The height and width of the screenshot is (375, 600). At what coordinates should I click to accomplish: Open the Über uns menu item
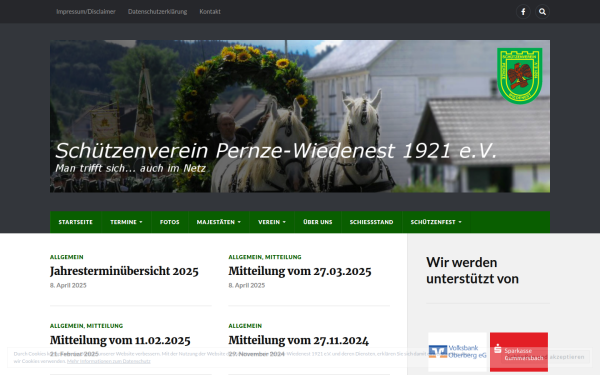tap(318, 222)
